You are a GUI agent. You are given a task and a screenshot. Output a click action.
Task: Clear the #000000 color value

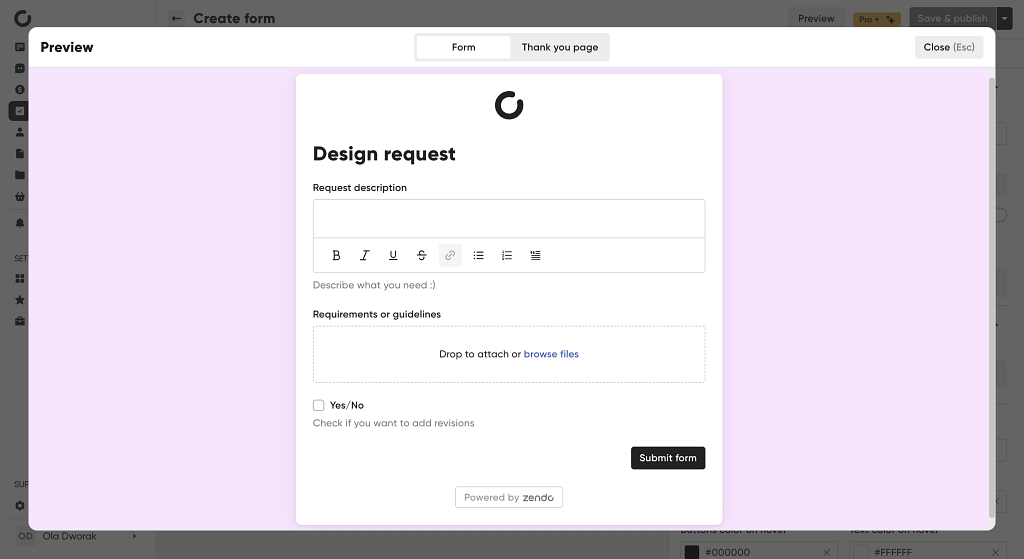pyautogui.click(x=826, y=552)
